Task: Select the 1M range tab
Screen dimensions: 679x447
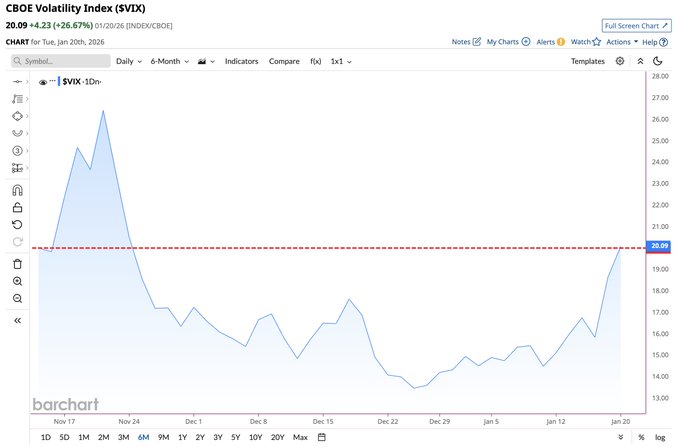Action: 84,437
